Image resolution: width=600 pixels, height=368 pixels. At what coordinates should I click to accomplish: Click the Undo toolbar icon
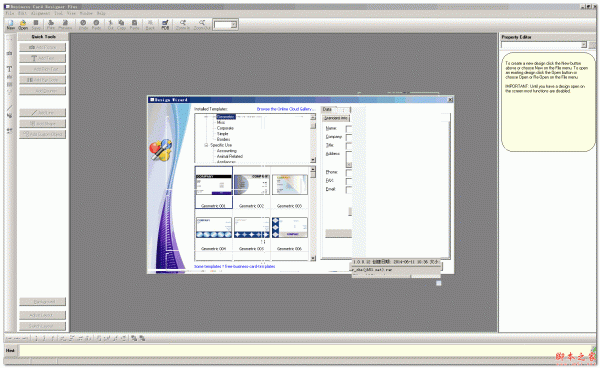pos(83,25)
